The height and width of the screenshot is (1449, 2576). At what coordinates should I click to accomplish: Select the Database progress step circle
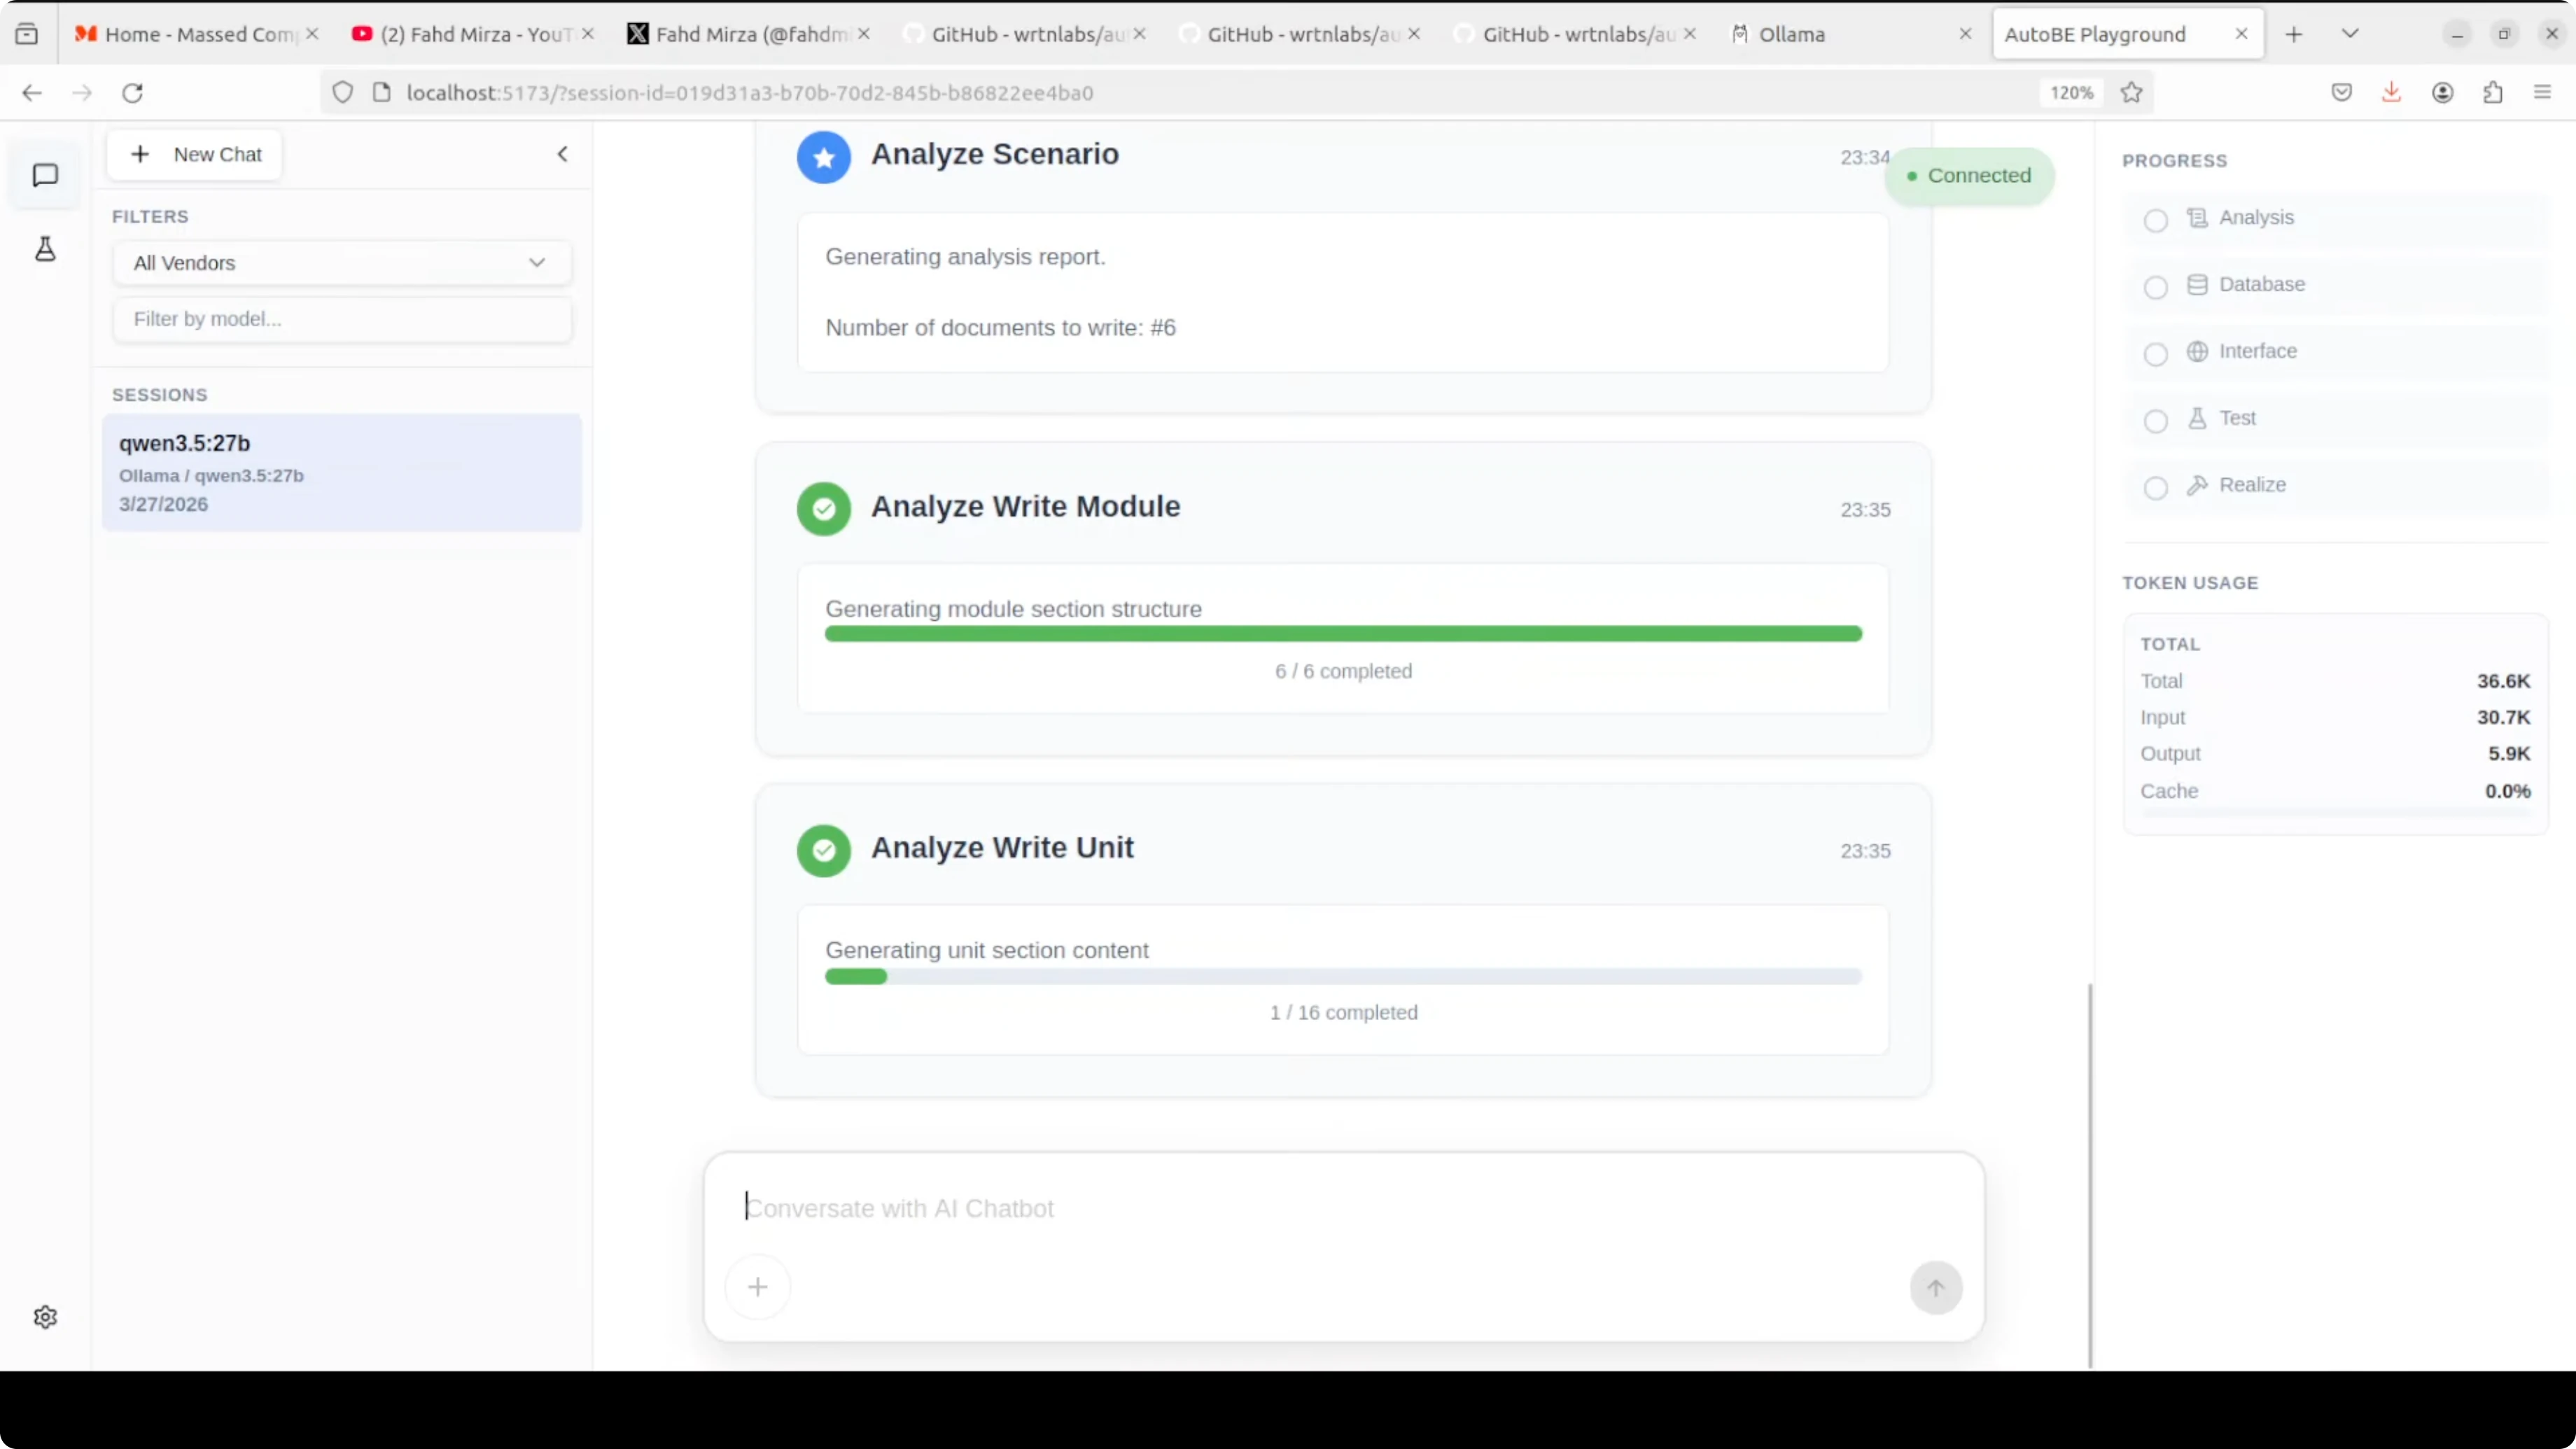pos(2155,287)
